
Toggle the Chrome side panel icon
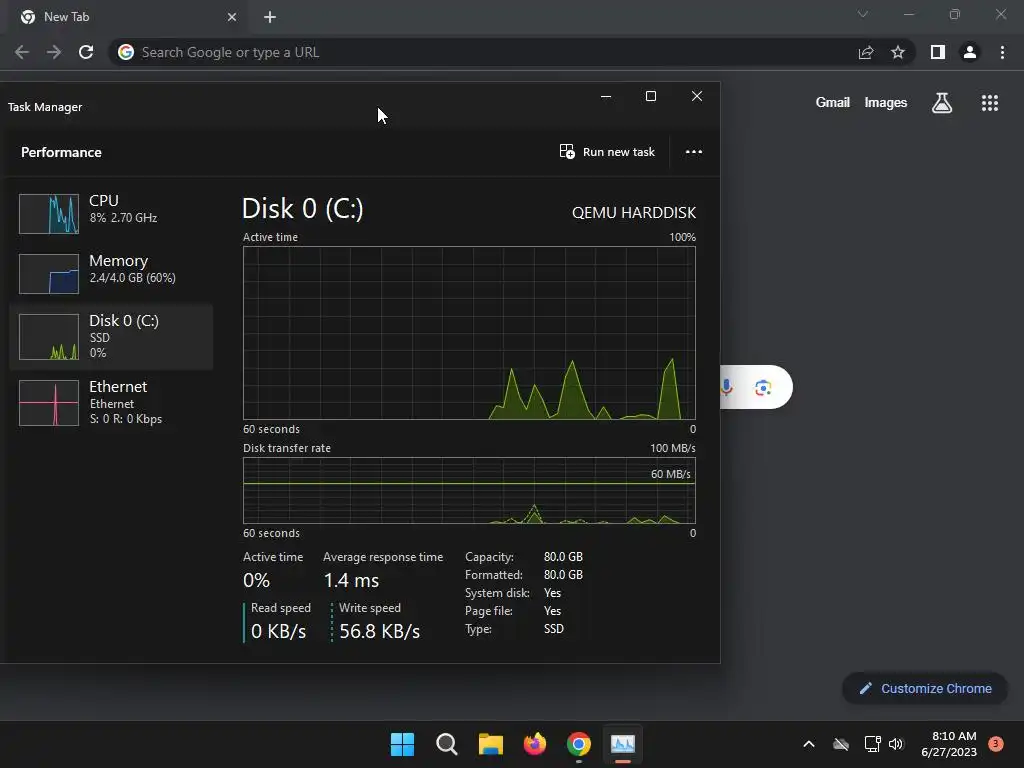tap(938, 52)
